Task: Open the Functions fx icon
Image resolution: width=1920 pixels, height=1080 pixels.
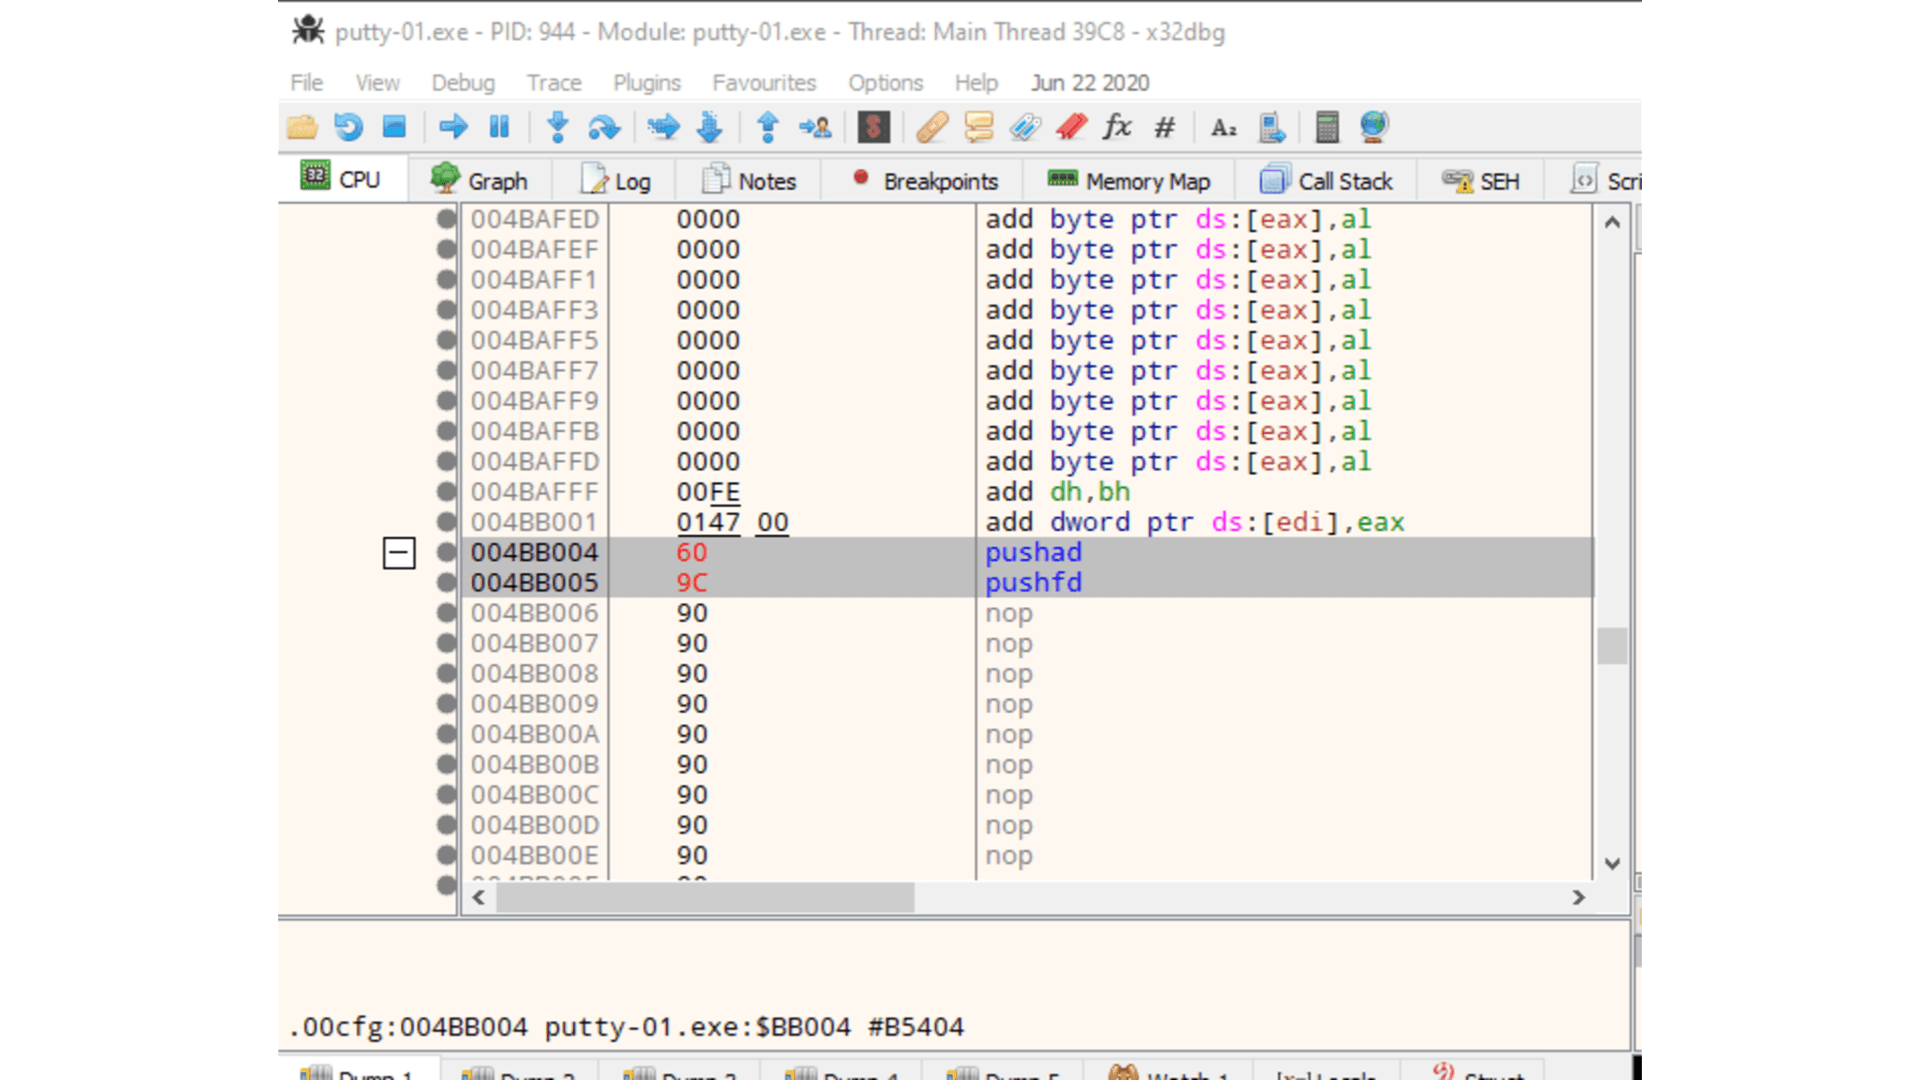Action: pos(1117,127)
